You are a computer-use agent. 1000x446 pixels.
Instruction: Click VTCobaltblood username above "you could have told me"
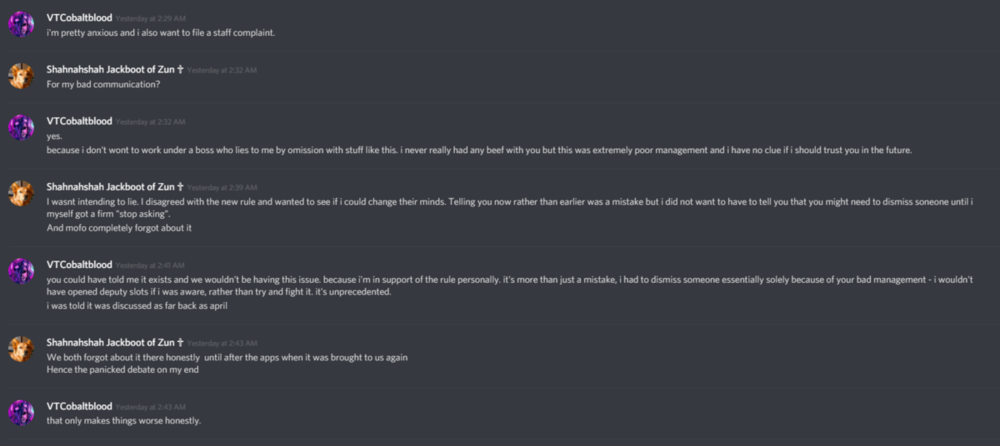(79, 264)
